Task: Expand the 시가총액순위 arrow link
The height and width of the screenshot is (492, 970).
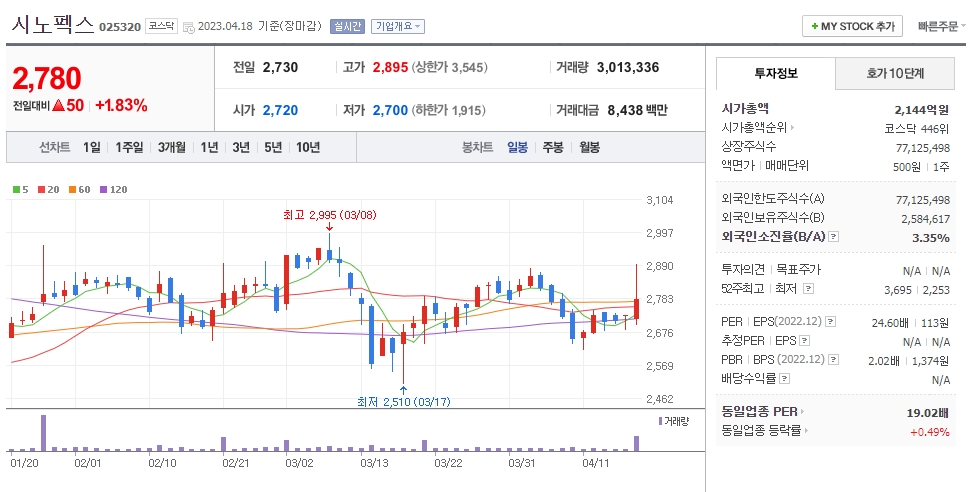Action: [792, 128]
